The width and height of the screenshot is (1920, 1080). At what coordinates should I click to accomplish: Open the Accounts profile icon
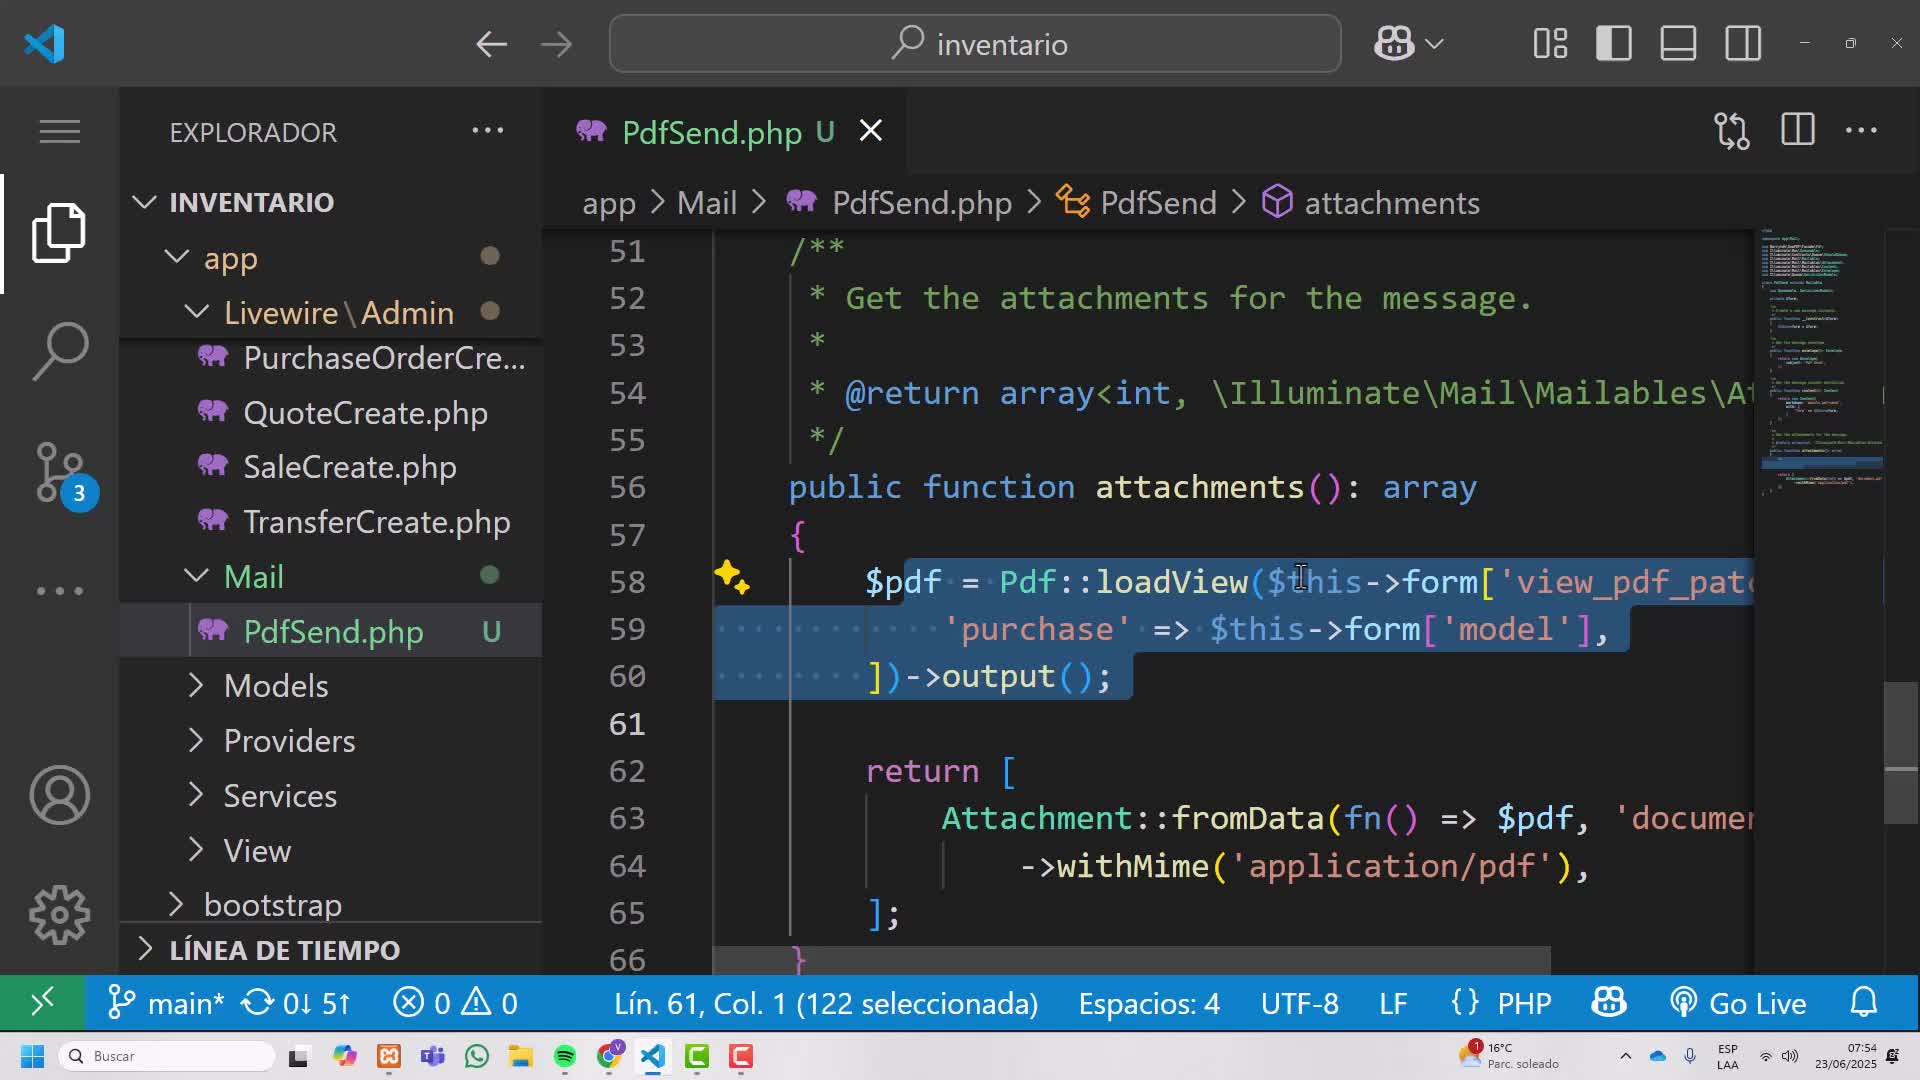point(60,795)
